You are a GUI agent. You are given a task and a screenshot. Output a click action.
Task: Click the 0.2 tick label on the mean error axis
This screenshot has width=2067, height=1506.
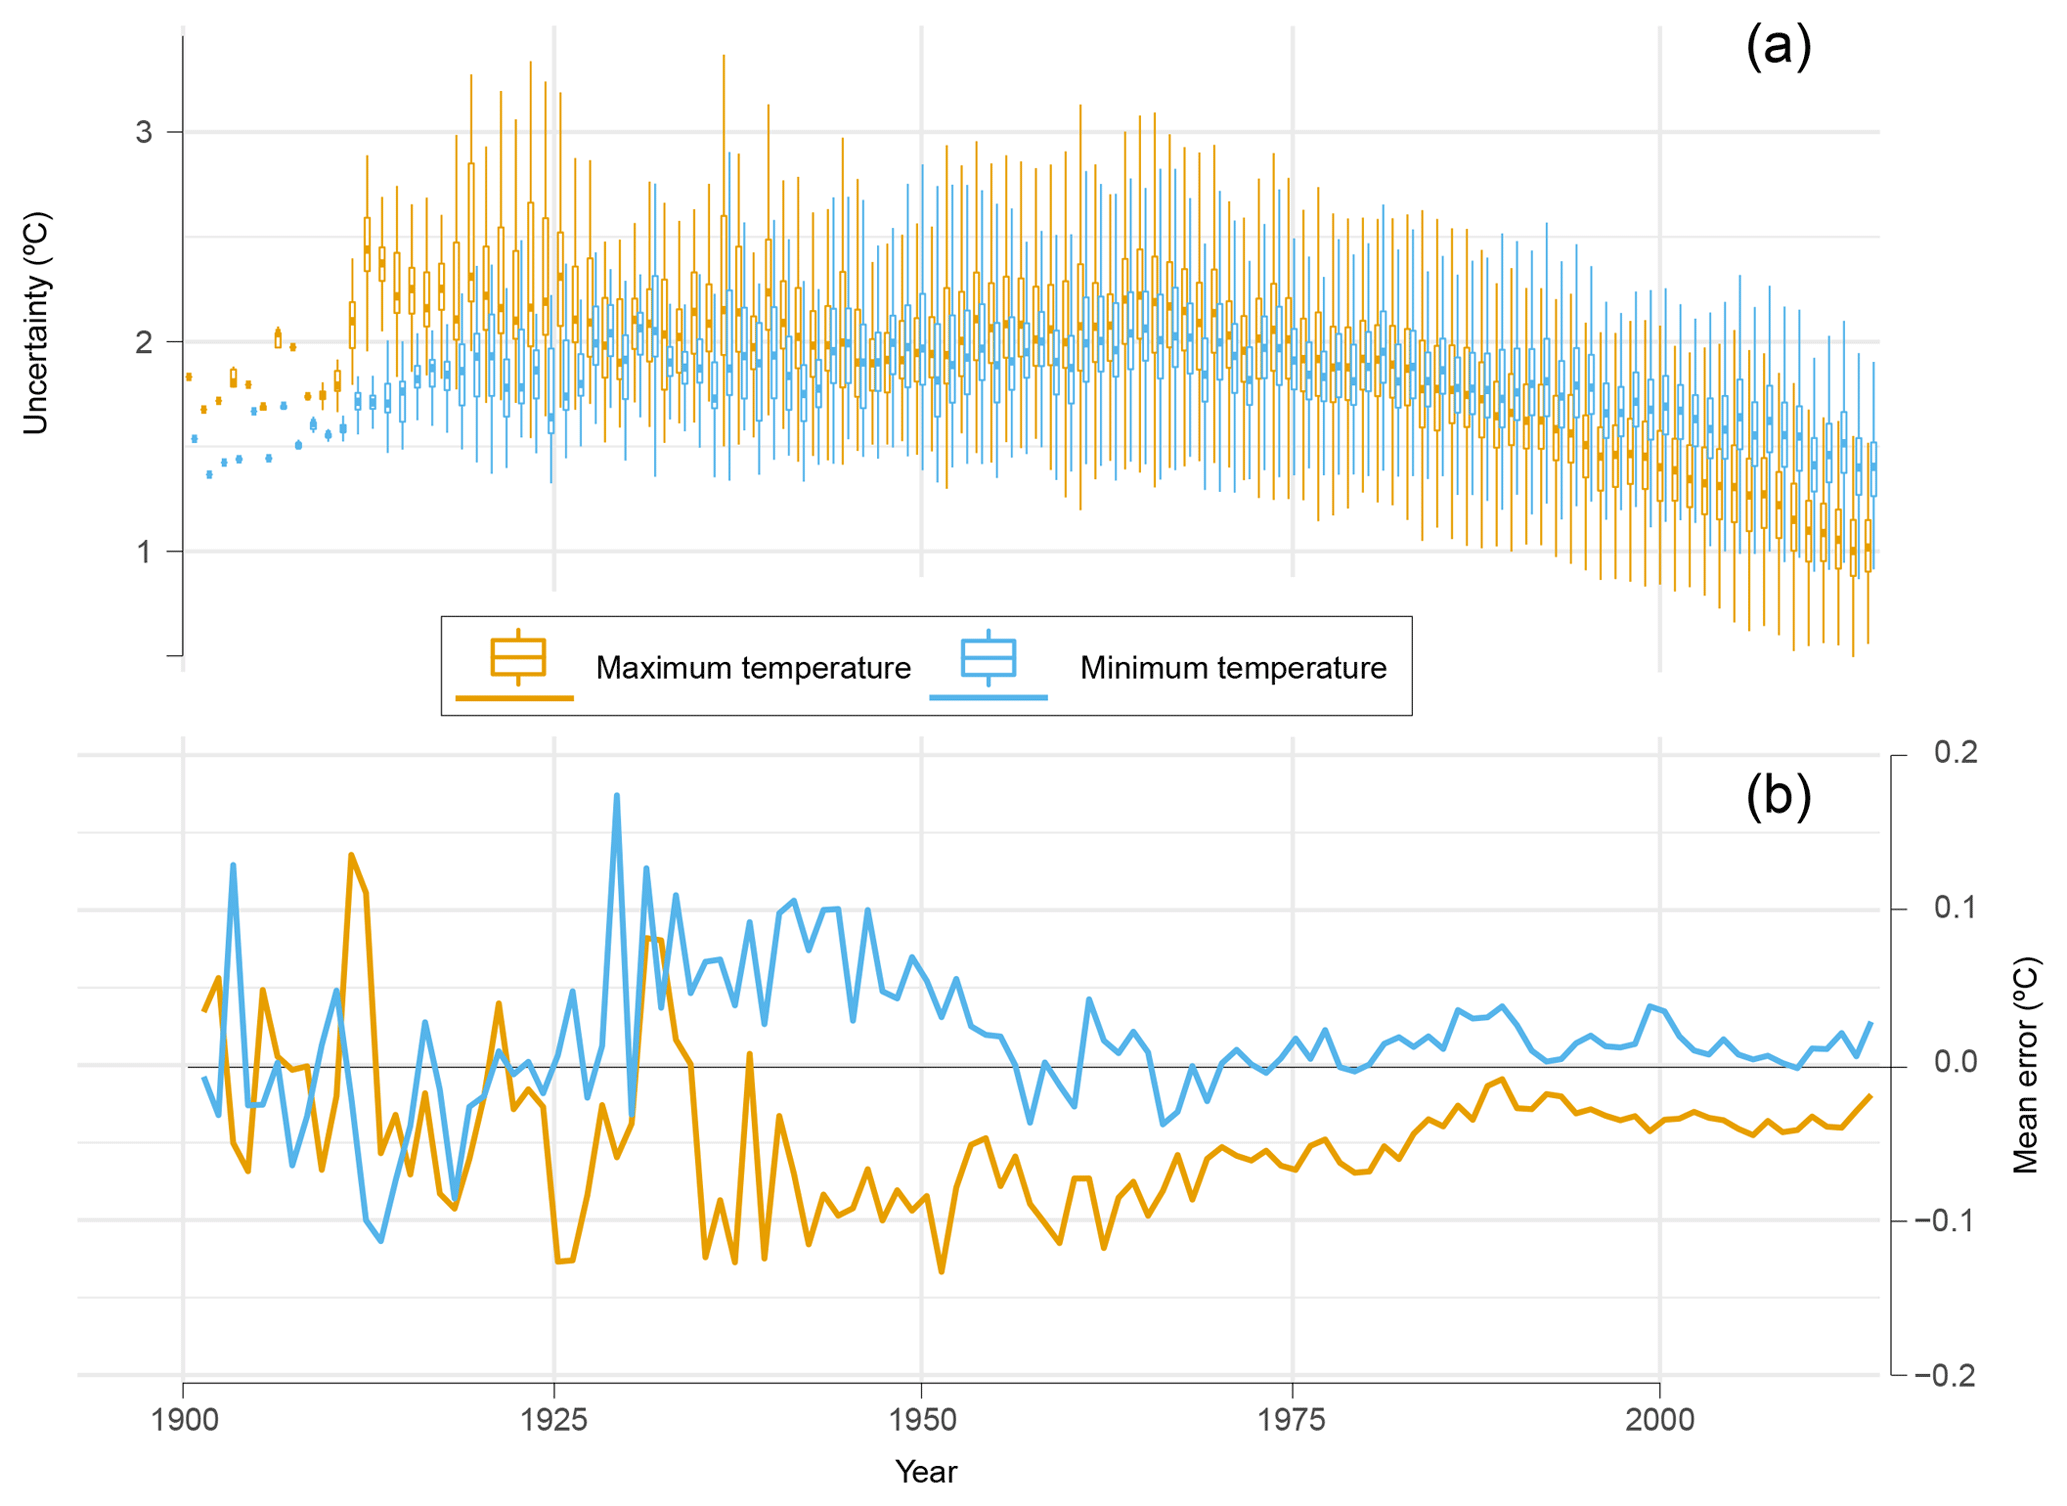1955,752
